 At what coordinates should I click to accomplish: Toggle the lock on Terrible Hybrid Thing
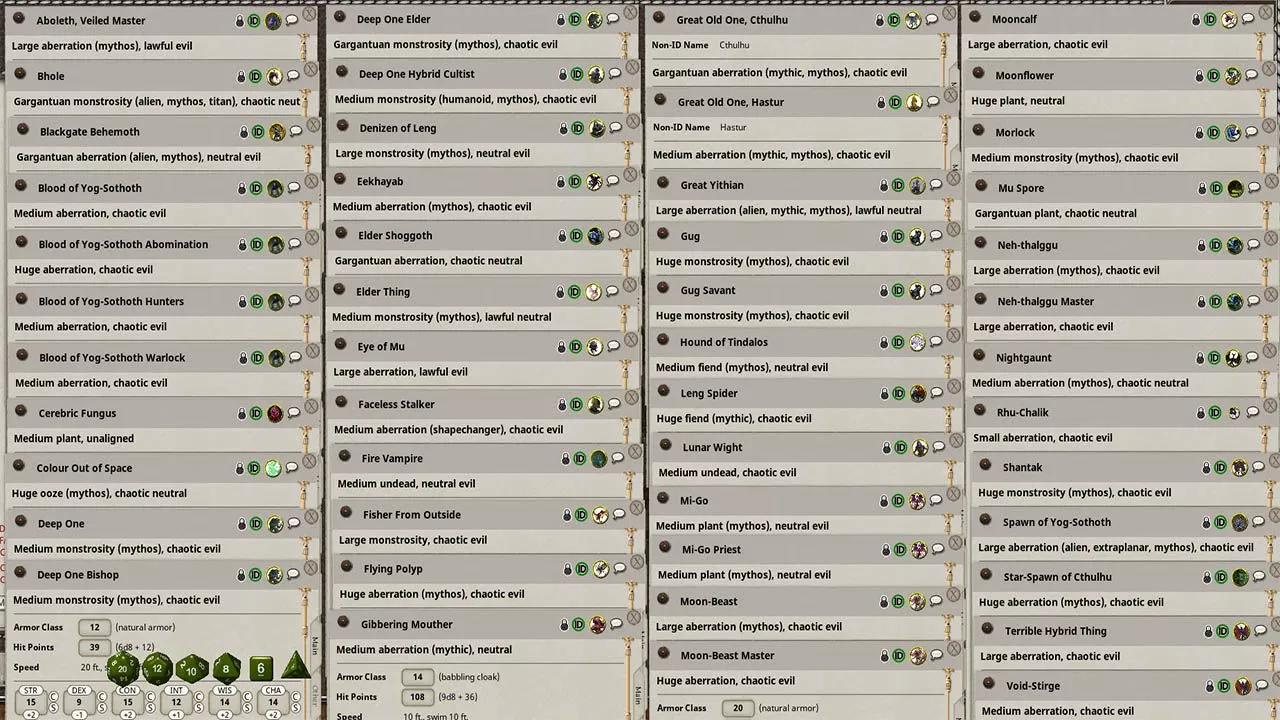1208,632
